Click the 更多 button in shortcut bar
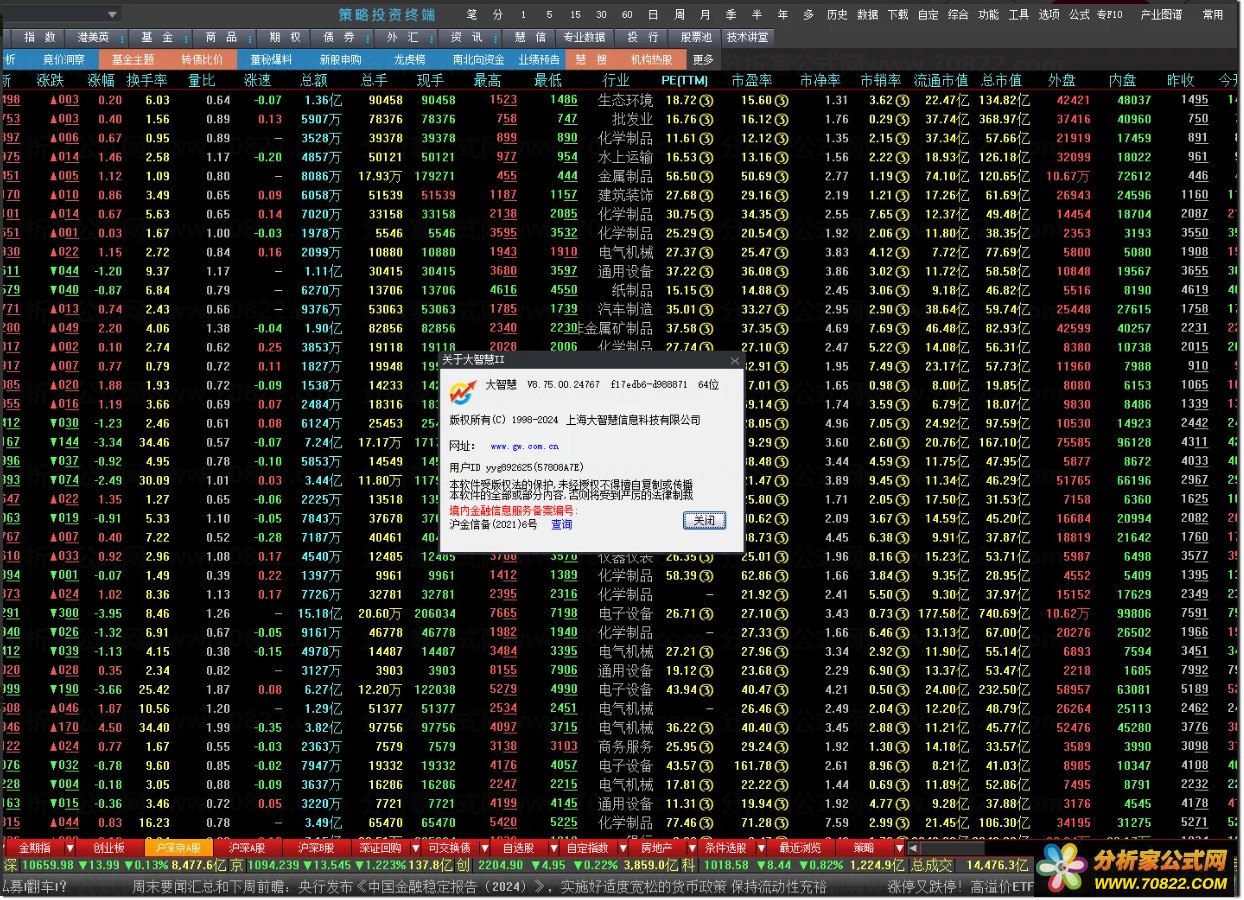This screenshot has width=1244, height=900. coord(703,60)
